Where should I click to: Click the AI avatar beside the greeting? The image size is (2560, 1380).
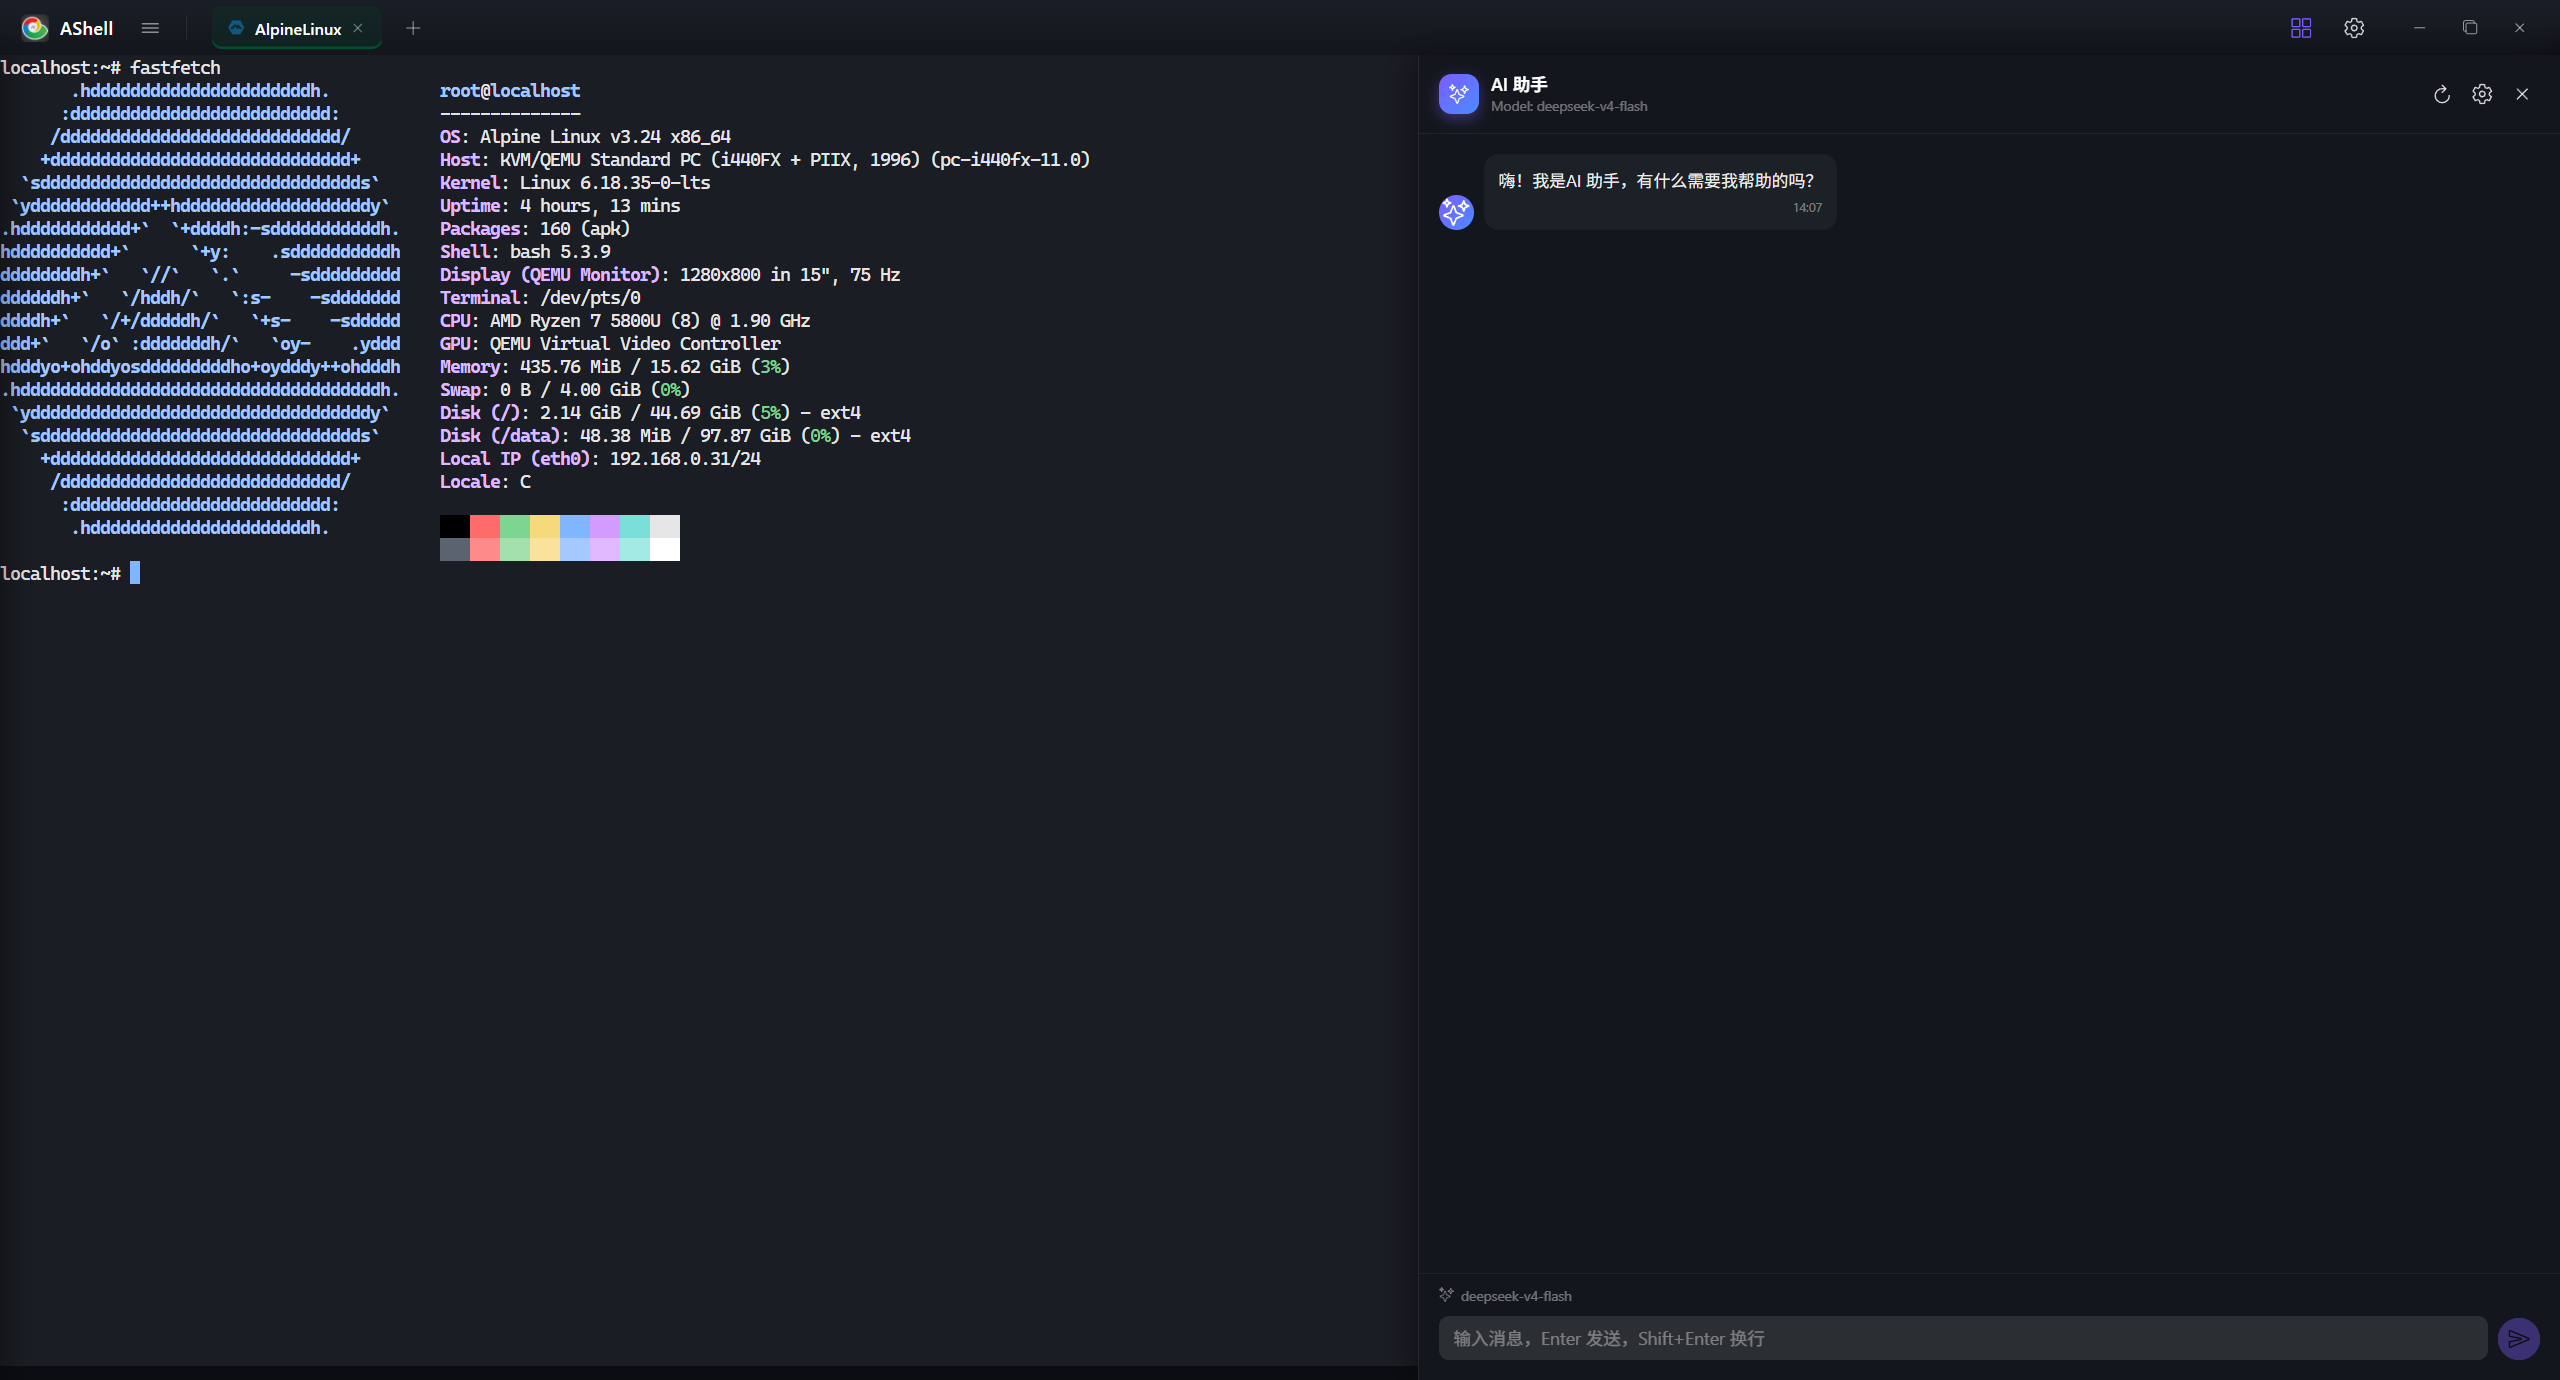(1456, 212)
